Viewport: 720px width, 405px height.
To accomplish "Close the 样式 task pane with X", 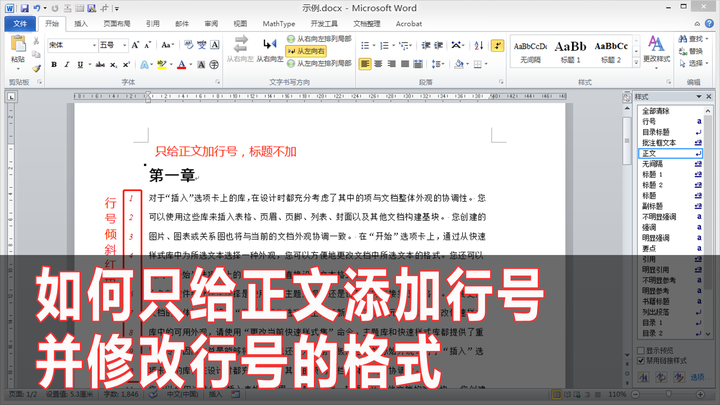I will tap(709, 96).
